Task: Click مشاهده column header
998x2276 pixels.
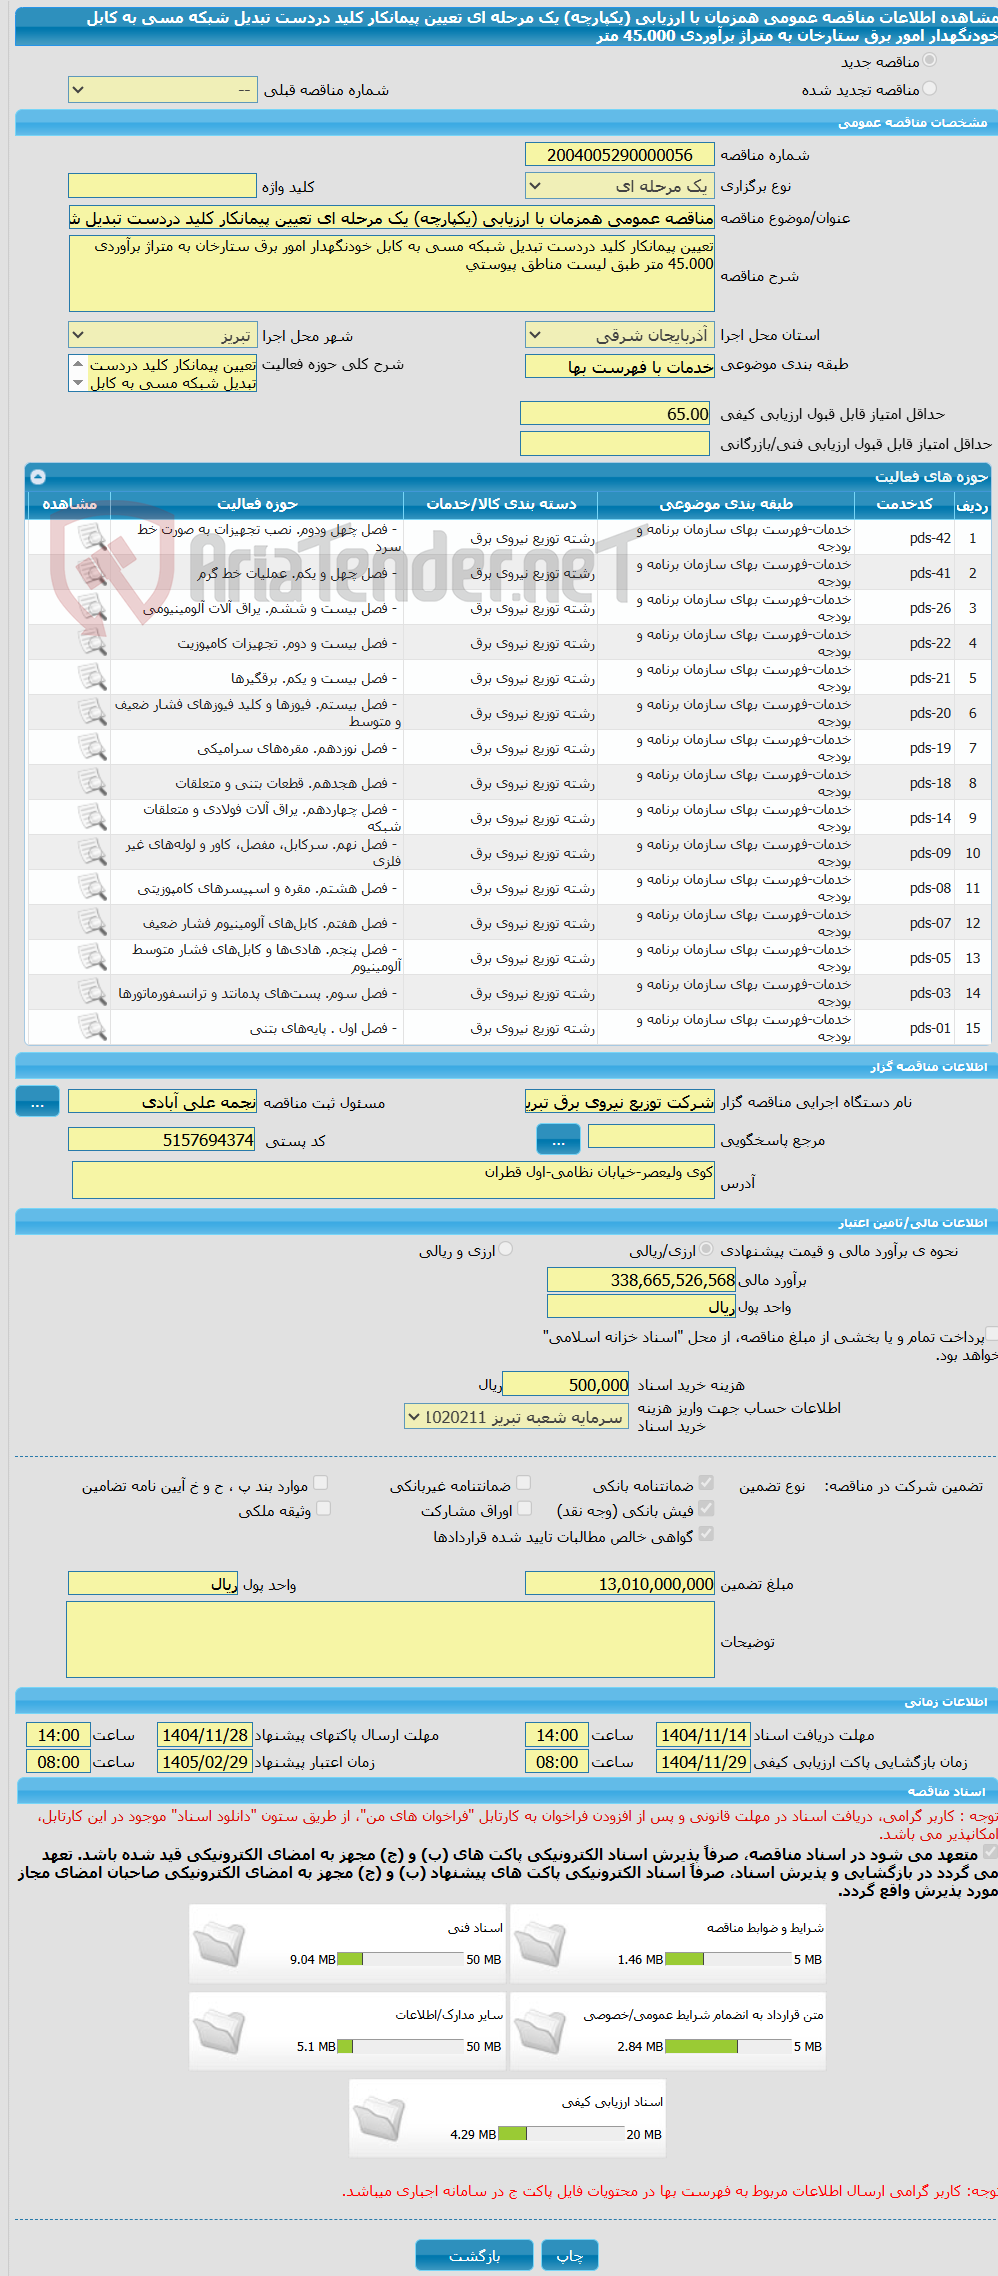Action: [x=70, y=504]
